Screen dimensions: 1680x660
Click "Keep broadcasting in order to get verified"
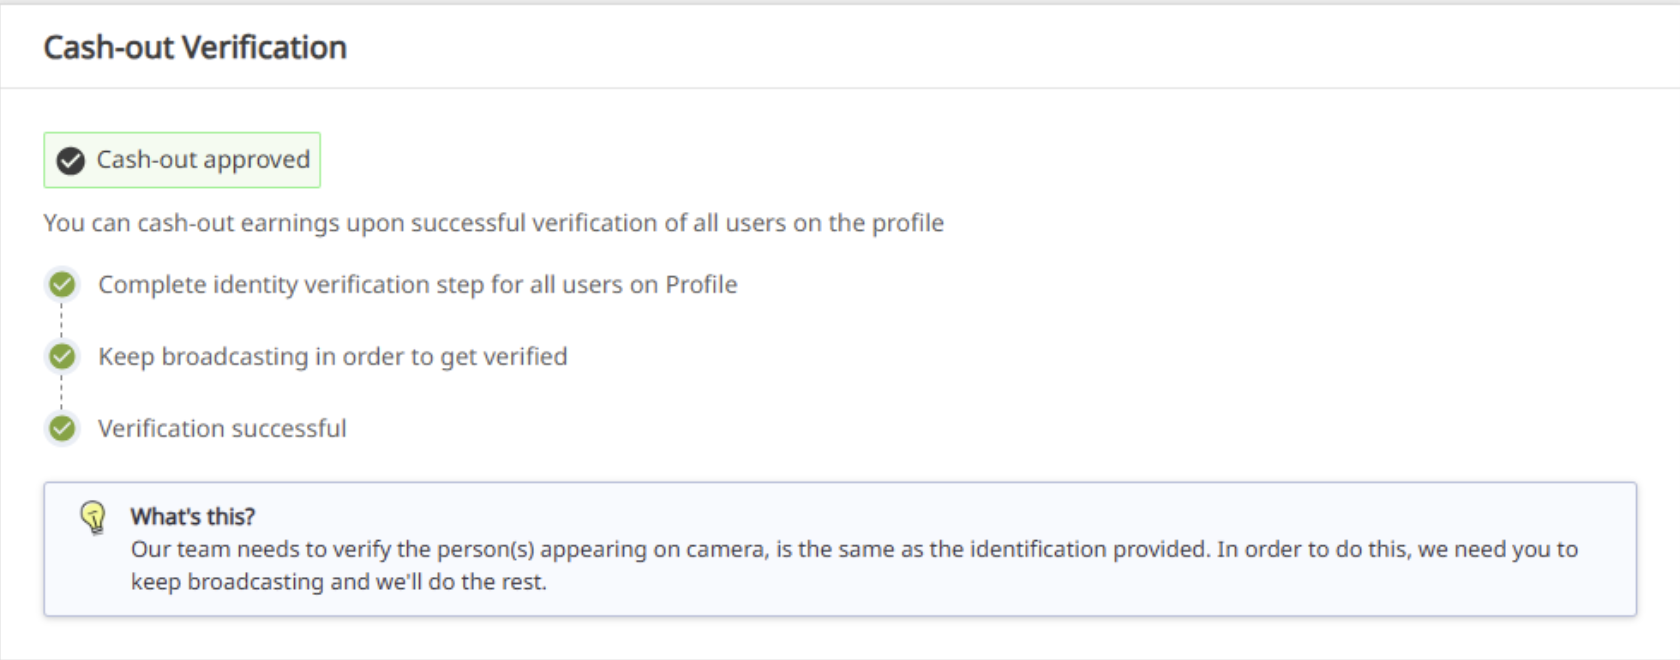[x=332, y=357]
